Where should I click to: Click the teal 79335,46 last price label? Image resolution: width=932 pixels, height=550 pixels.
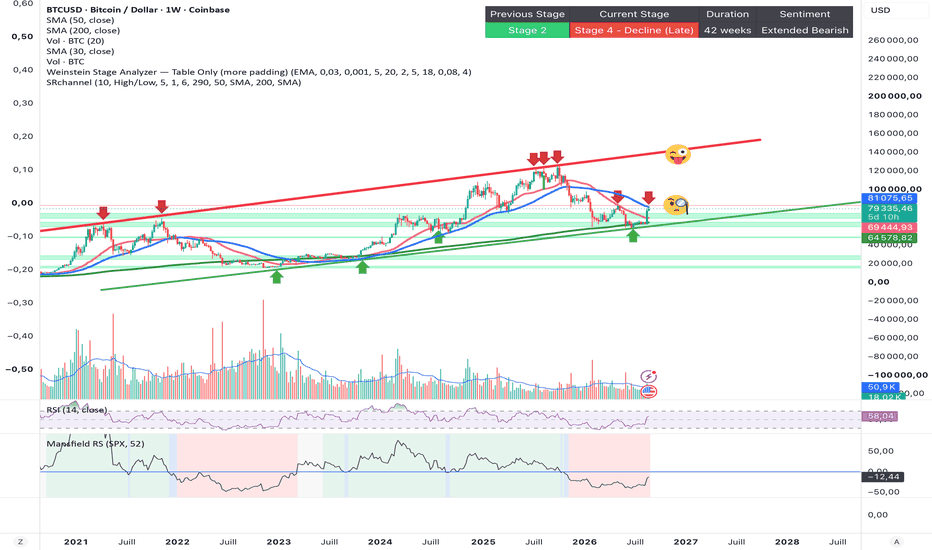[x=889, y=209]
